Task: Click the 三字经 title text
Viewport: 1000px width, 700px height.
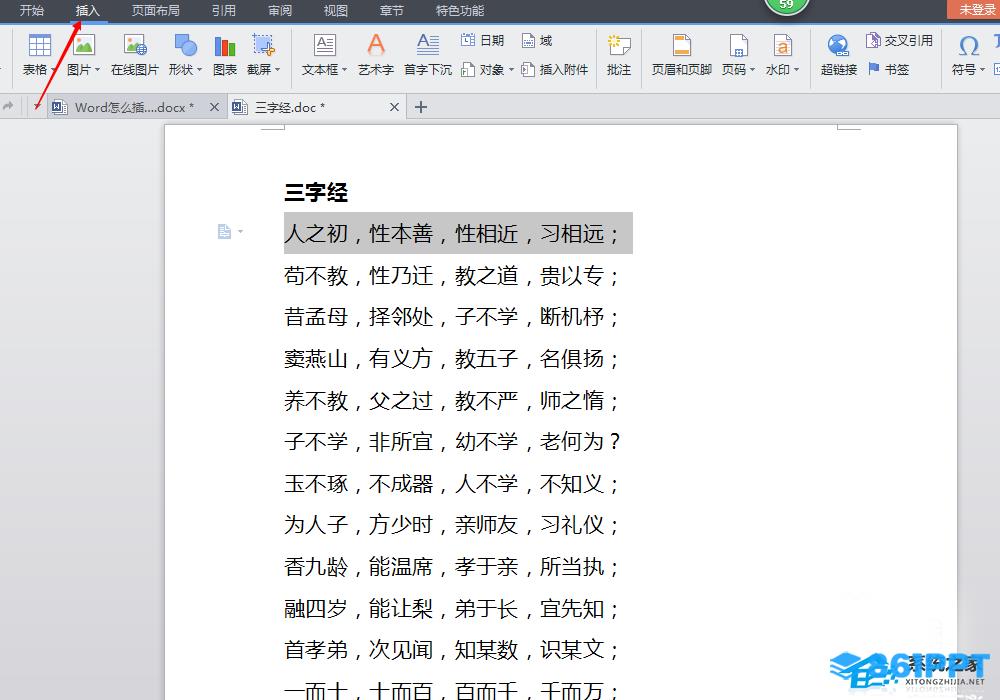Action: (316, 192)
